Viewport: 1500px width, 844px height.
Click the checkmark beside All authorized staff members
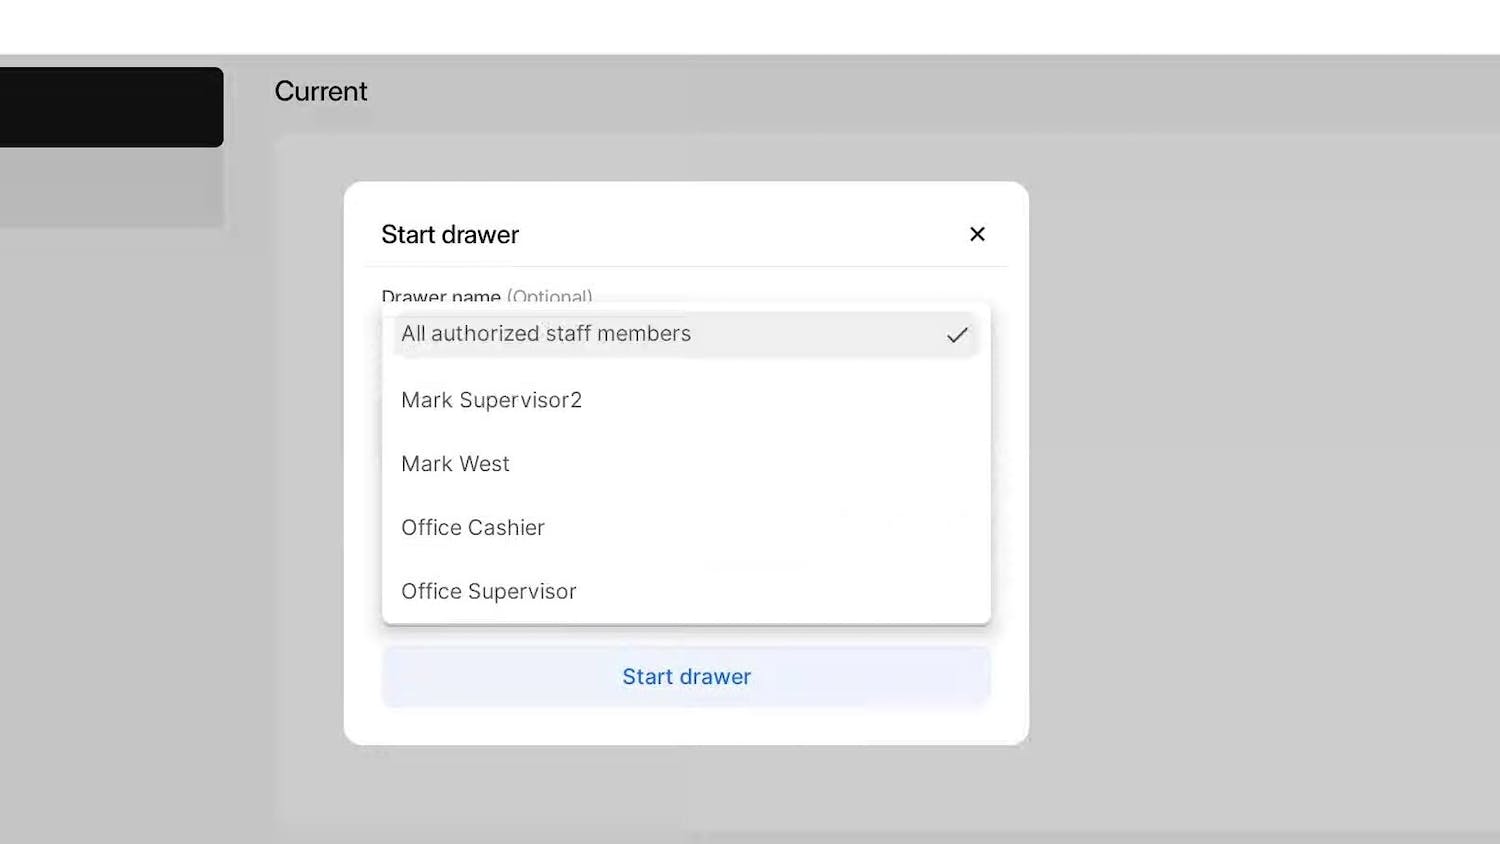point(957,335)
